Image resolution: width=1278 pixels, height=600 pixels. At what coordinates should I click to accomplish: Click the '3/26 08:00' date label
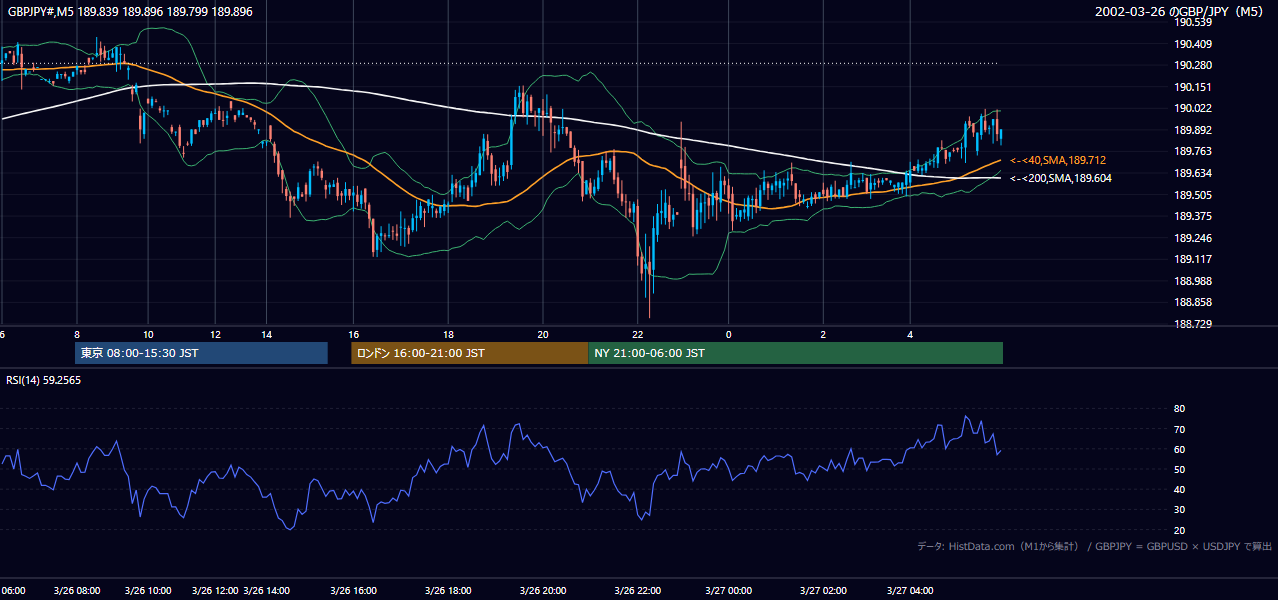(x=76, y=591)
